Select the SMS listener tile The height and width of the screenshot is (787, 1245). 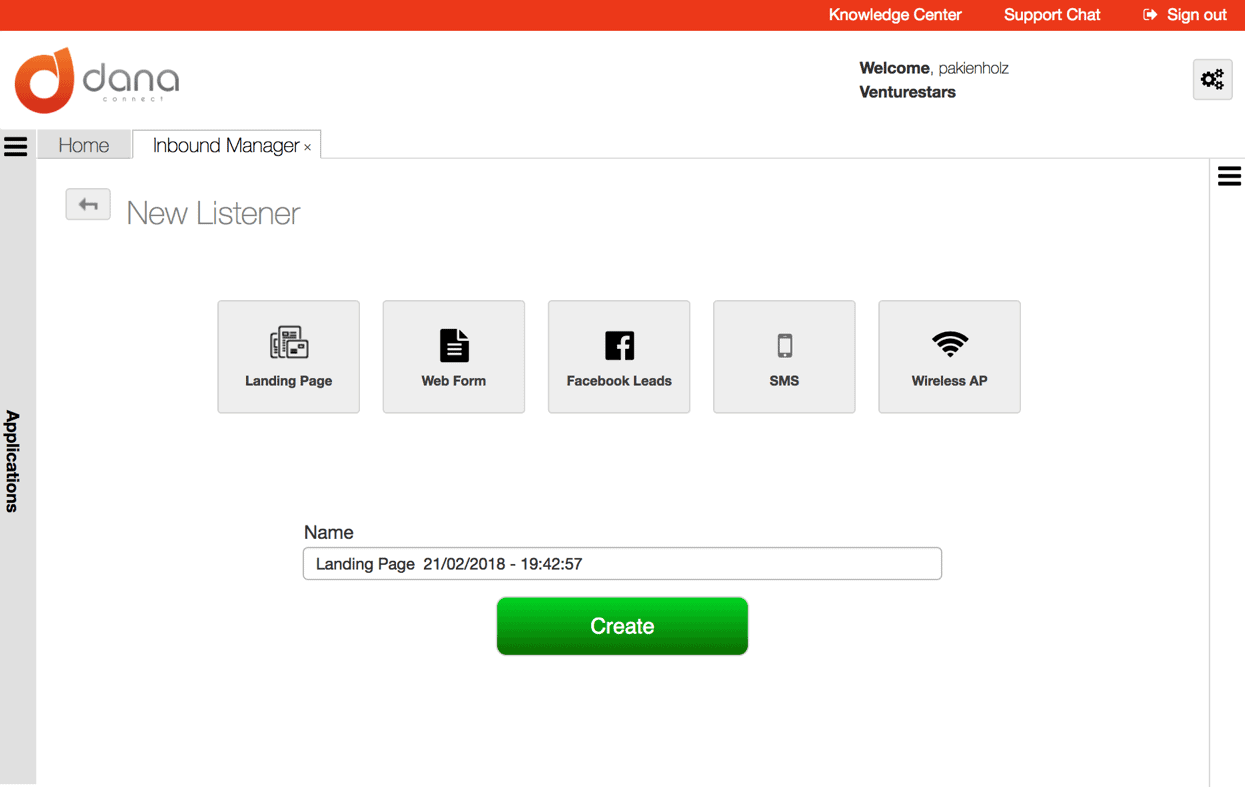[784, 357]
